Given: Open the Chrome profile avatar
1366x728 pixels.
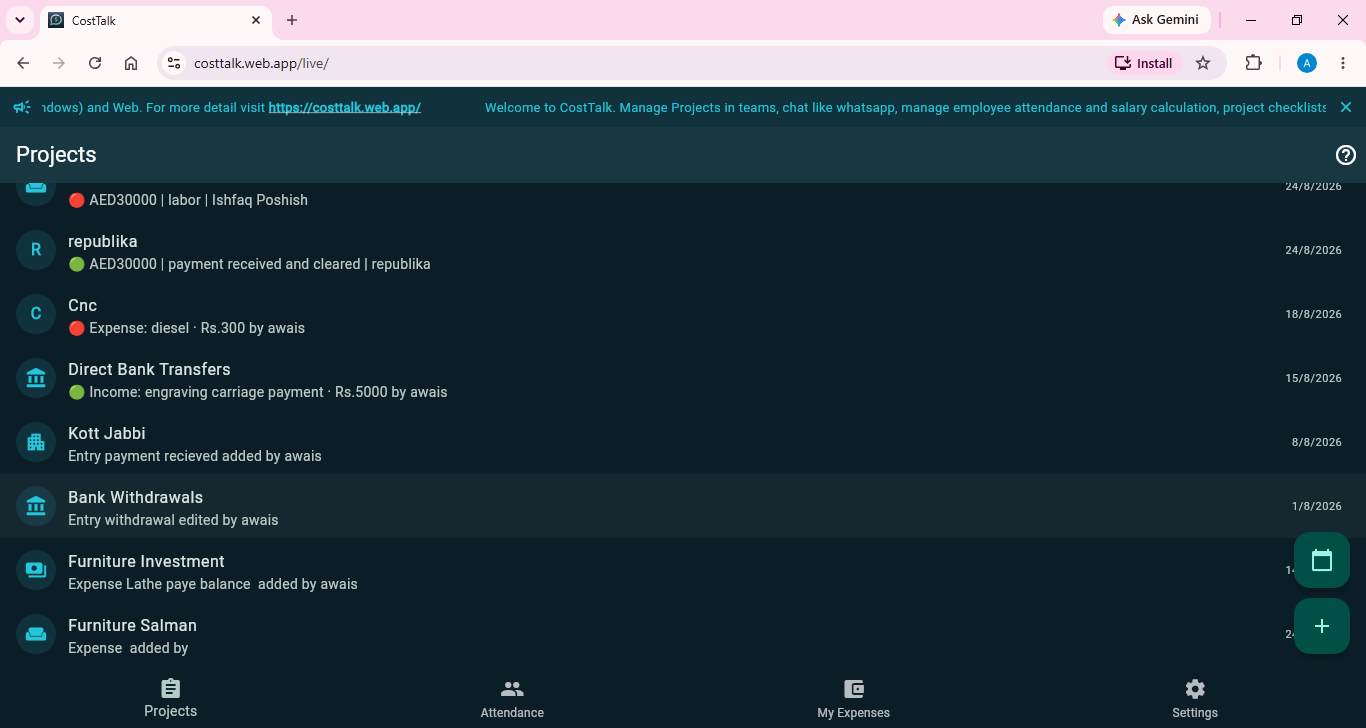Looking at the screenshot, I should (1307, 63).
